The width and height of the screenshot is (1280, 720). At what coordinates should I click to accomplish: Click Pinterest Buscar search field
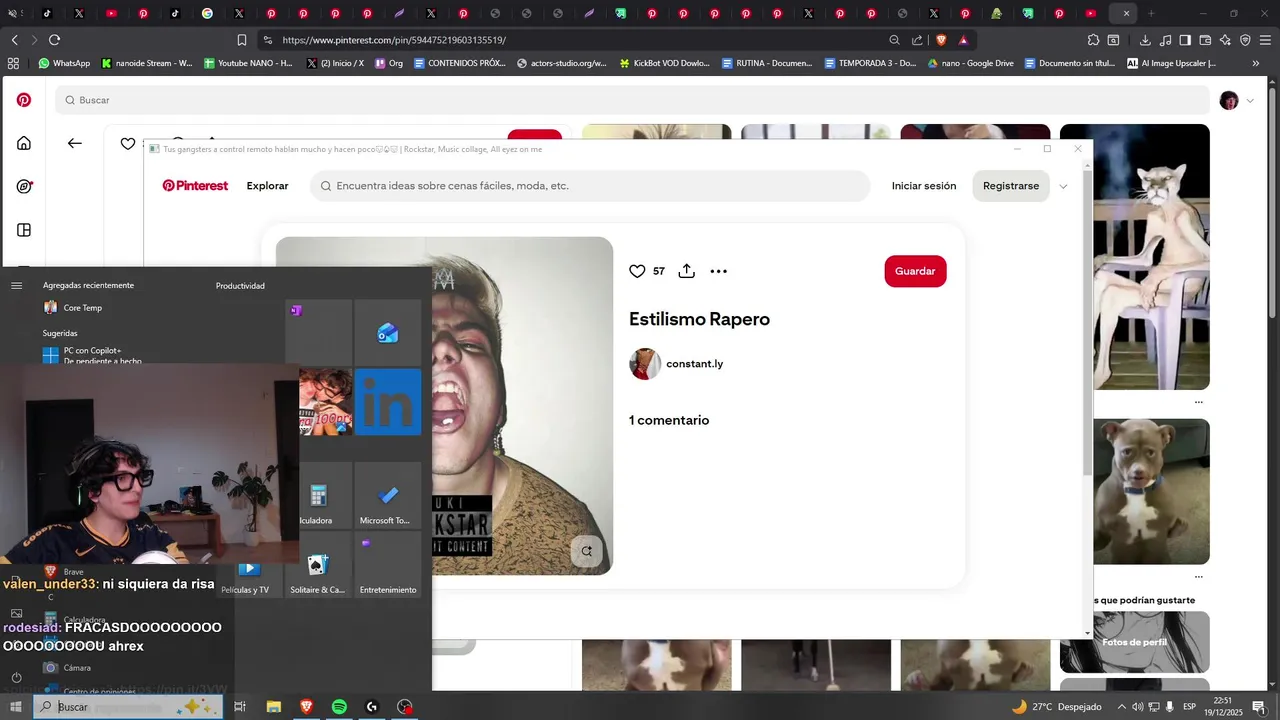pos(632,100)
